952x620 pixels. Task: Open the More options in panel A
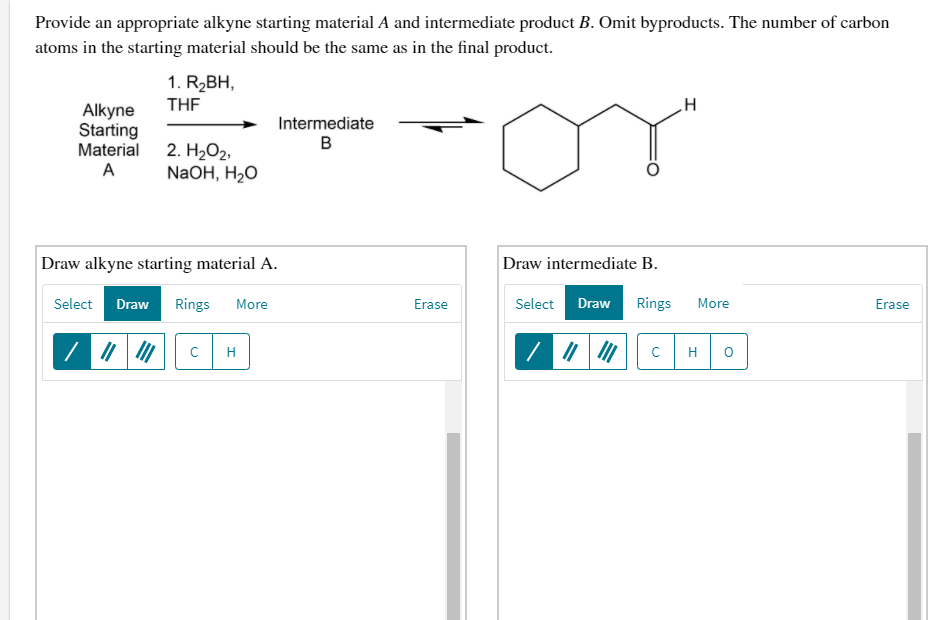(x=251, y=304)
